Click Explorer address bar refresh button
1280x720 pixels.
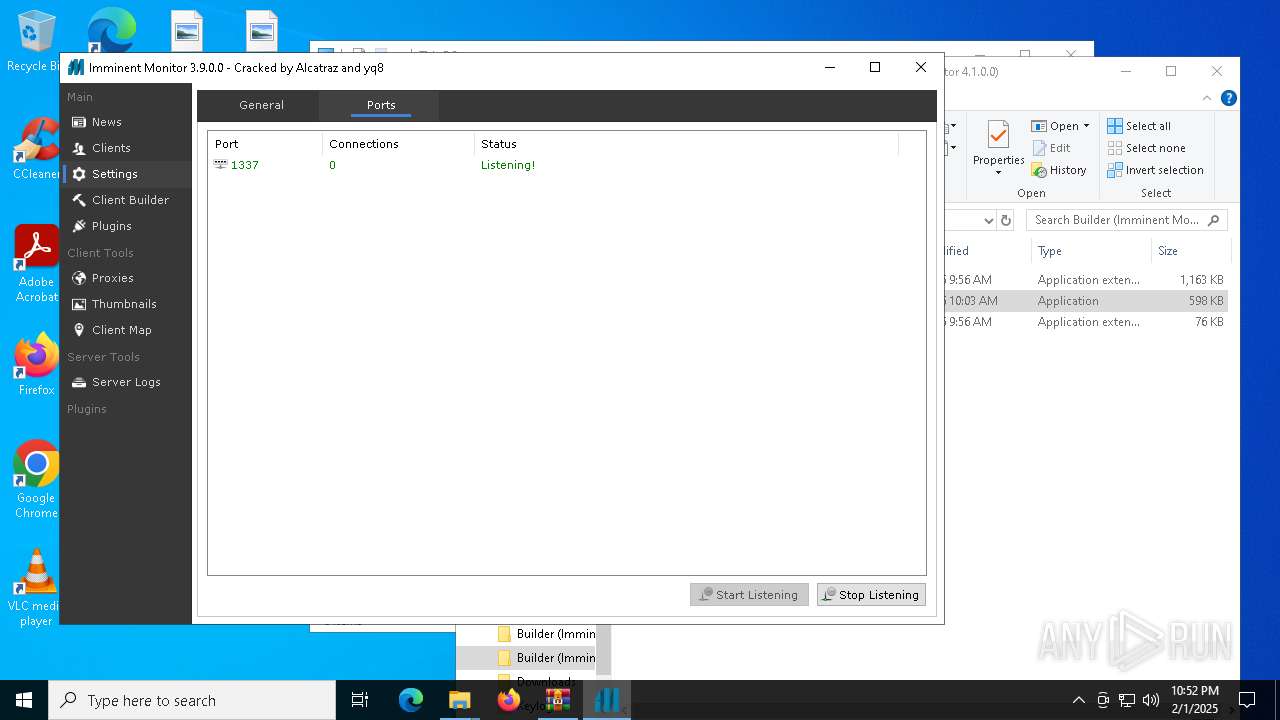pos(1006,220)
